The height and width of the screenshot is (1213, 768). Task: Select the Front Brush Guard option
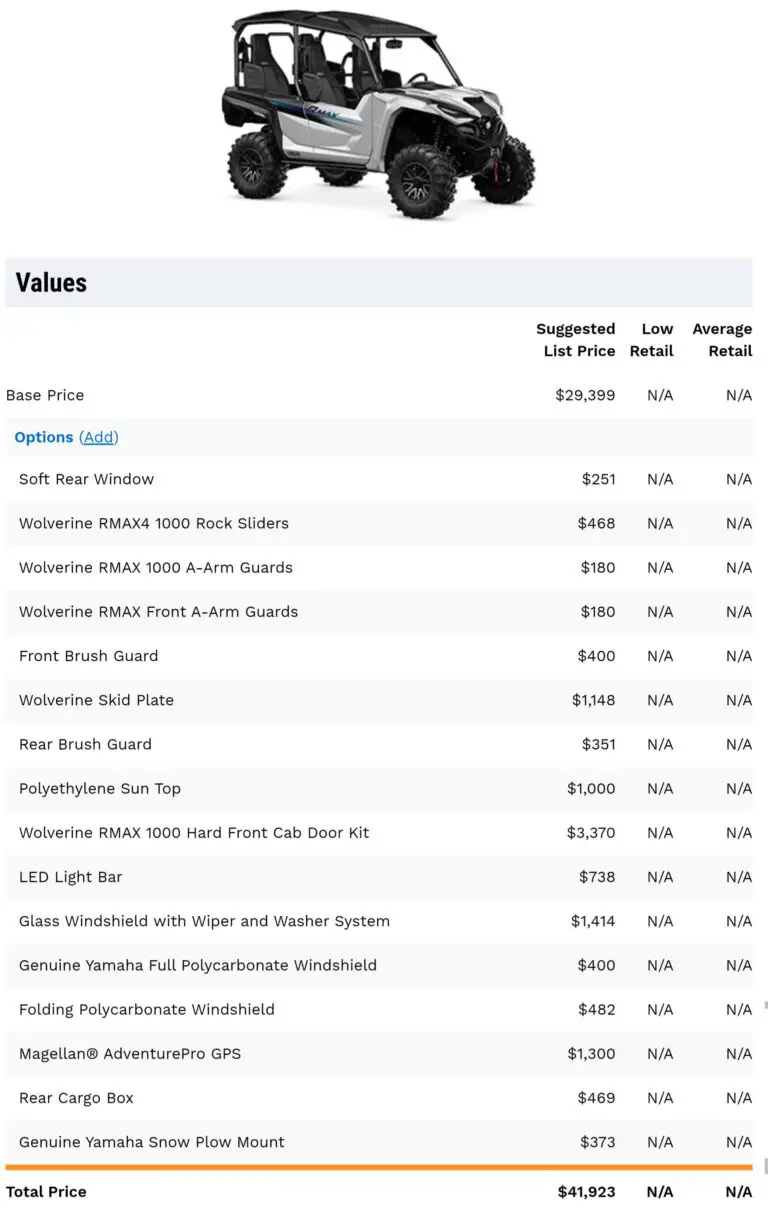pyautogui.click(x=88, y=656)
